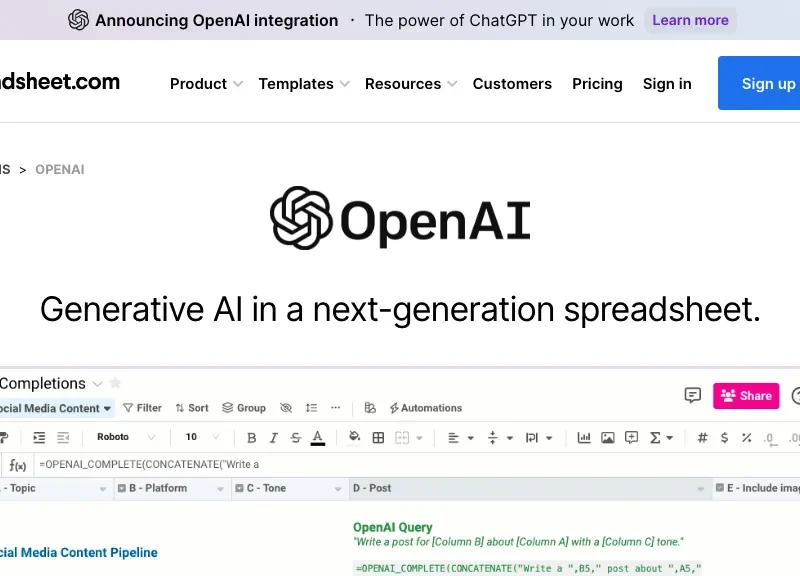Open Automations
Image resolution: width=800 pixels, height=576 pixels.
pyautogui.click(x=426, y=408)
